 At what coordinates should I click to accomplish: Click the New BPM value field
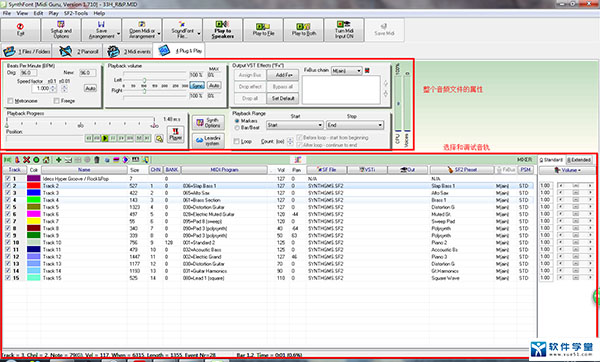click(x=87, y=73)
